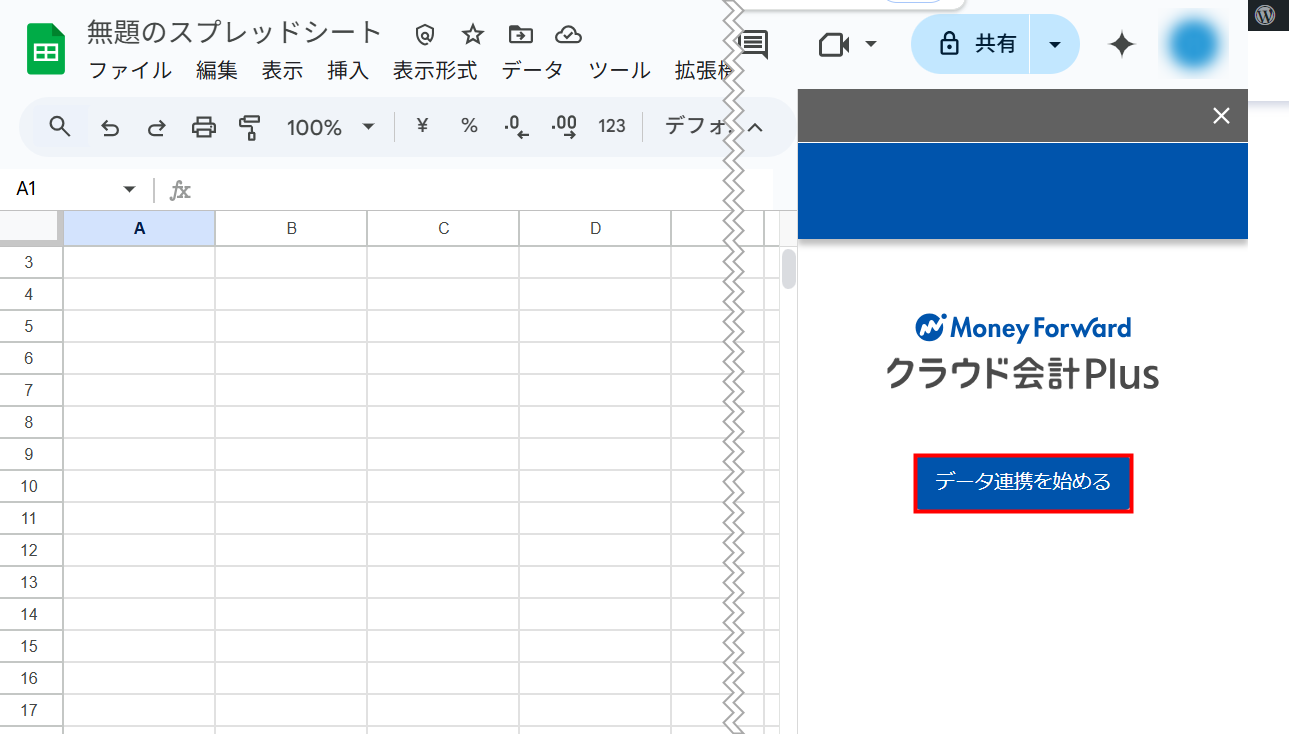The height and width of the screenshot is (734, 1289).
Task: Undo the last action
Action: click(111, 127)
